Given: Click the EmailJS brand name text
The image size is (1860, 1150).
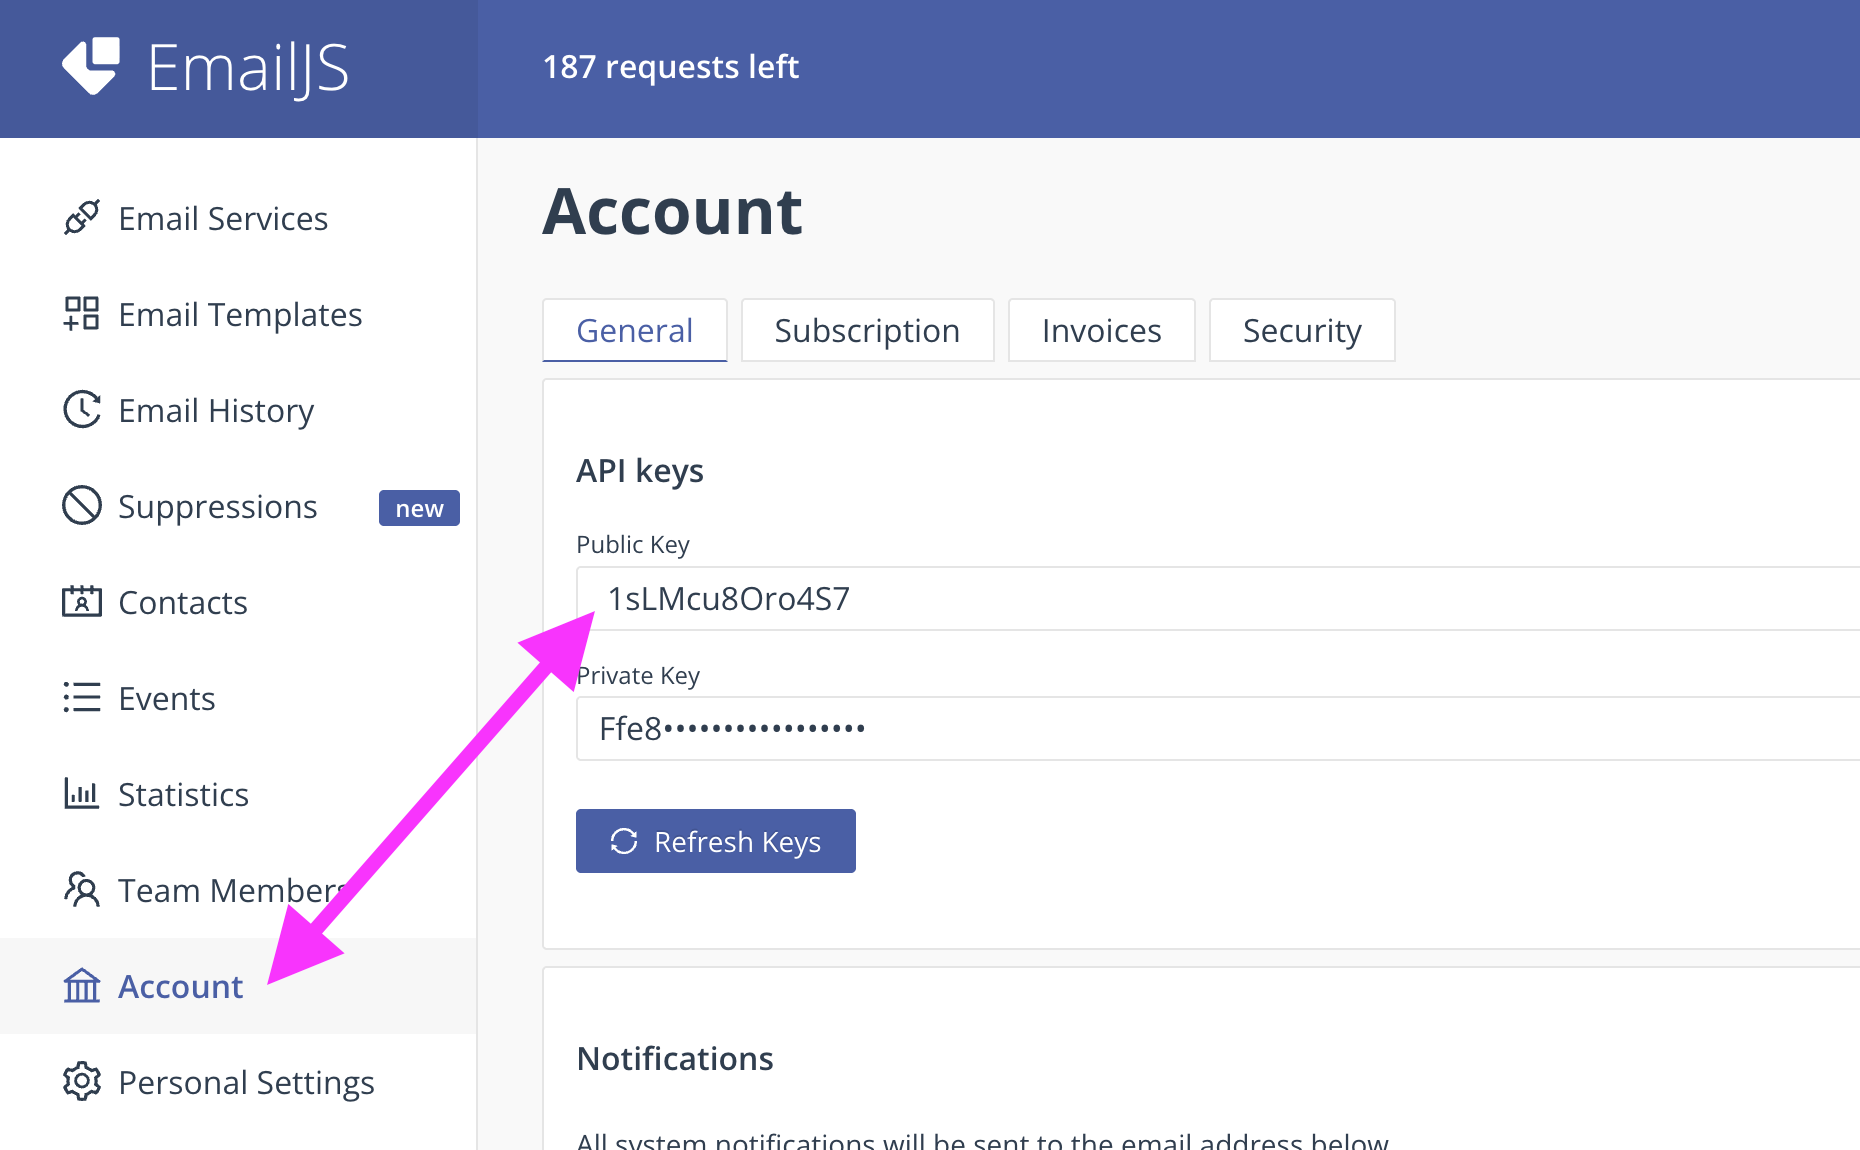Looking at the screenshot, I should coord(248,68).
